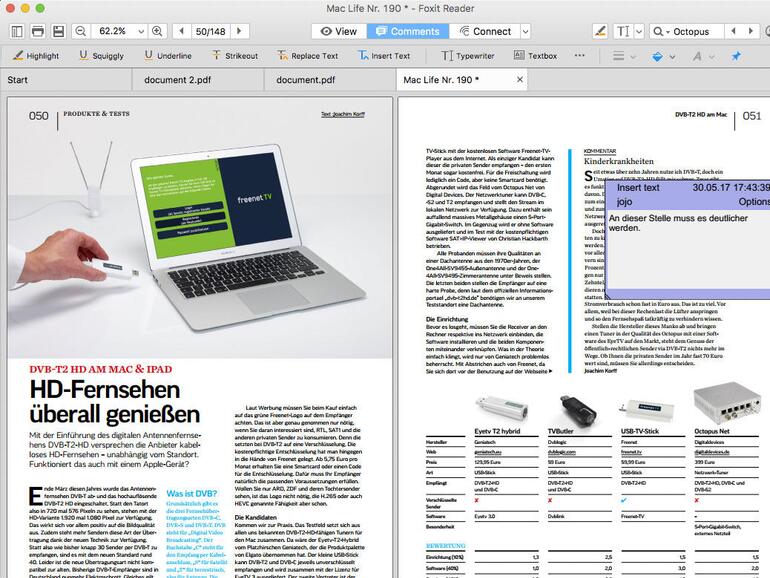Open Options in the comment popup
Screen dimensions: 770x578
tap(754, 202)
